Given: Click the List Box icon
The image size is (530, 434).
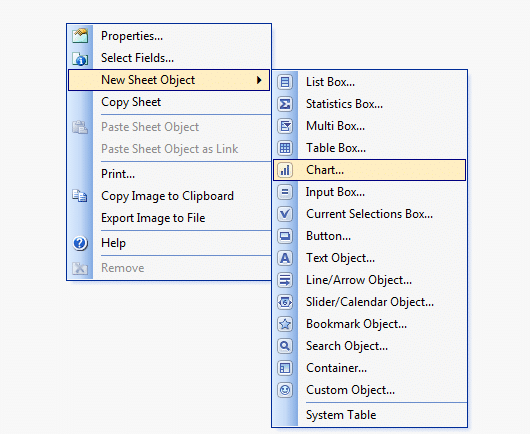Looking at the screenshot, I should (285, 82).
